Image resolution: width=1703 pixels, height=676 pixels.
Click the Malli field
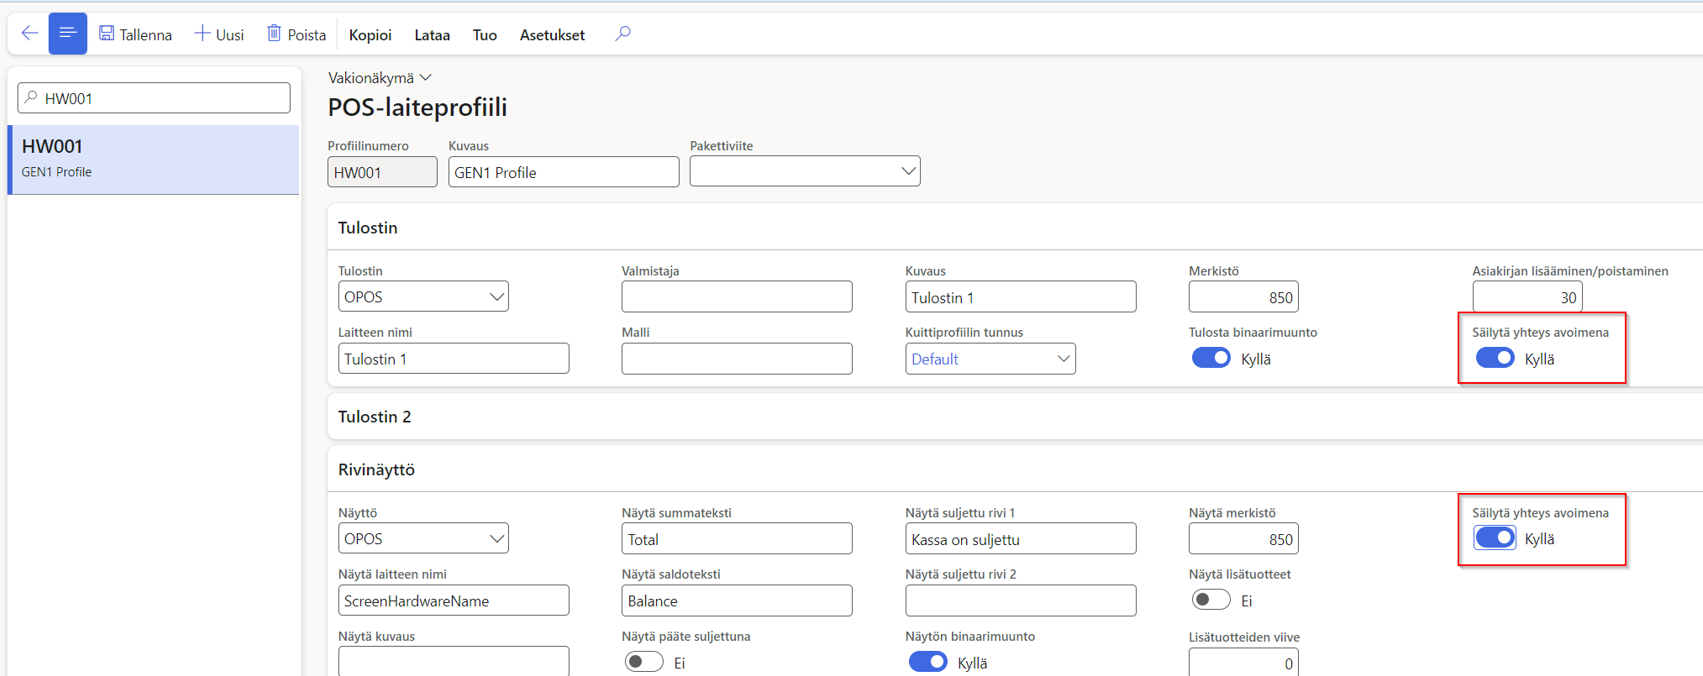point(737,359)
